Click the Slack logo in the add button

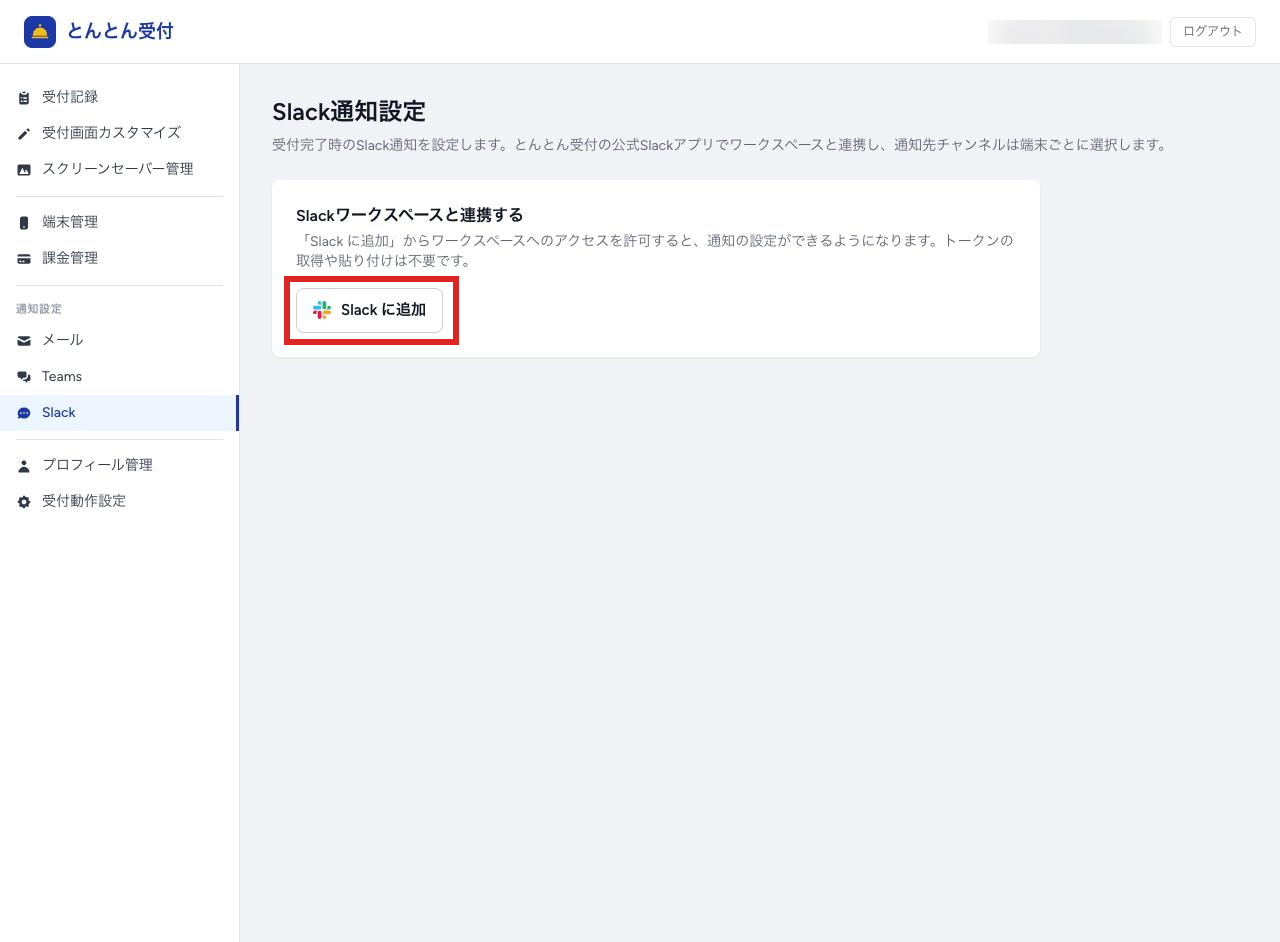(322, 310)
